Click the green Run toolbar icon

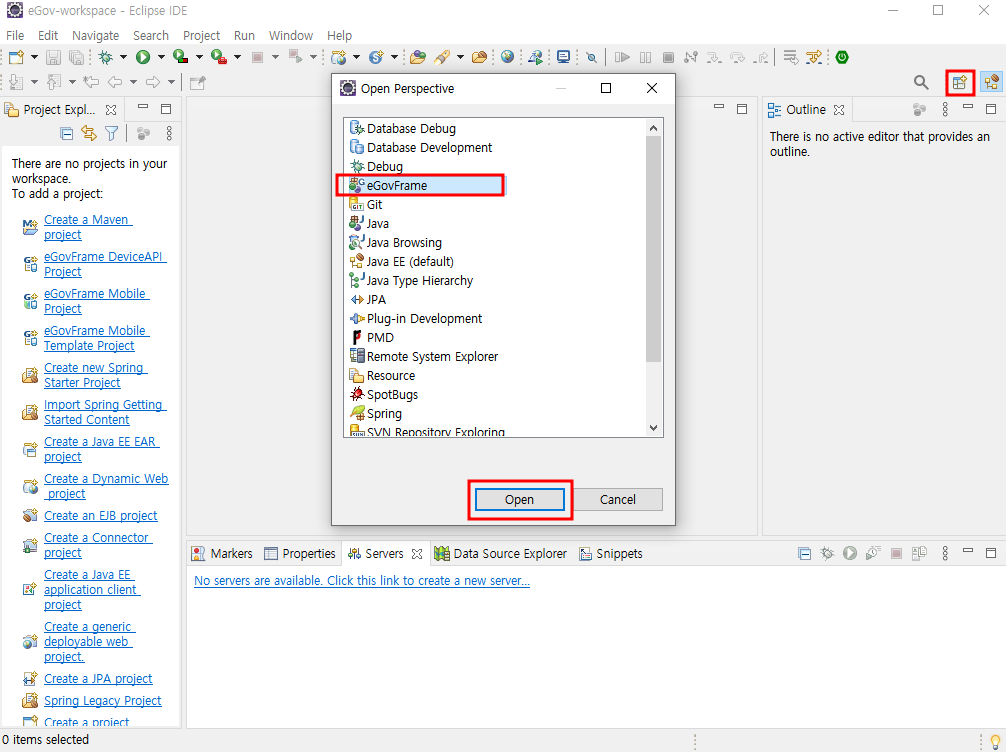coord(143,57)
